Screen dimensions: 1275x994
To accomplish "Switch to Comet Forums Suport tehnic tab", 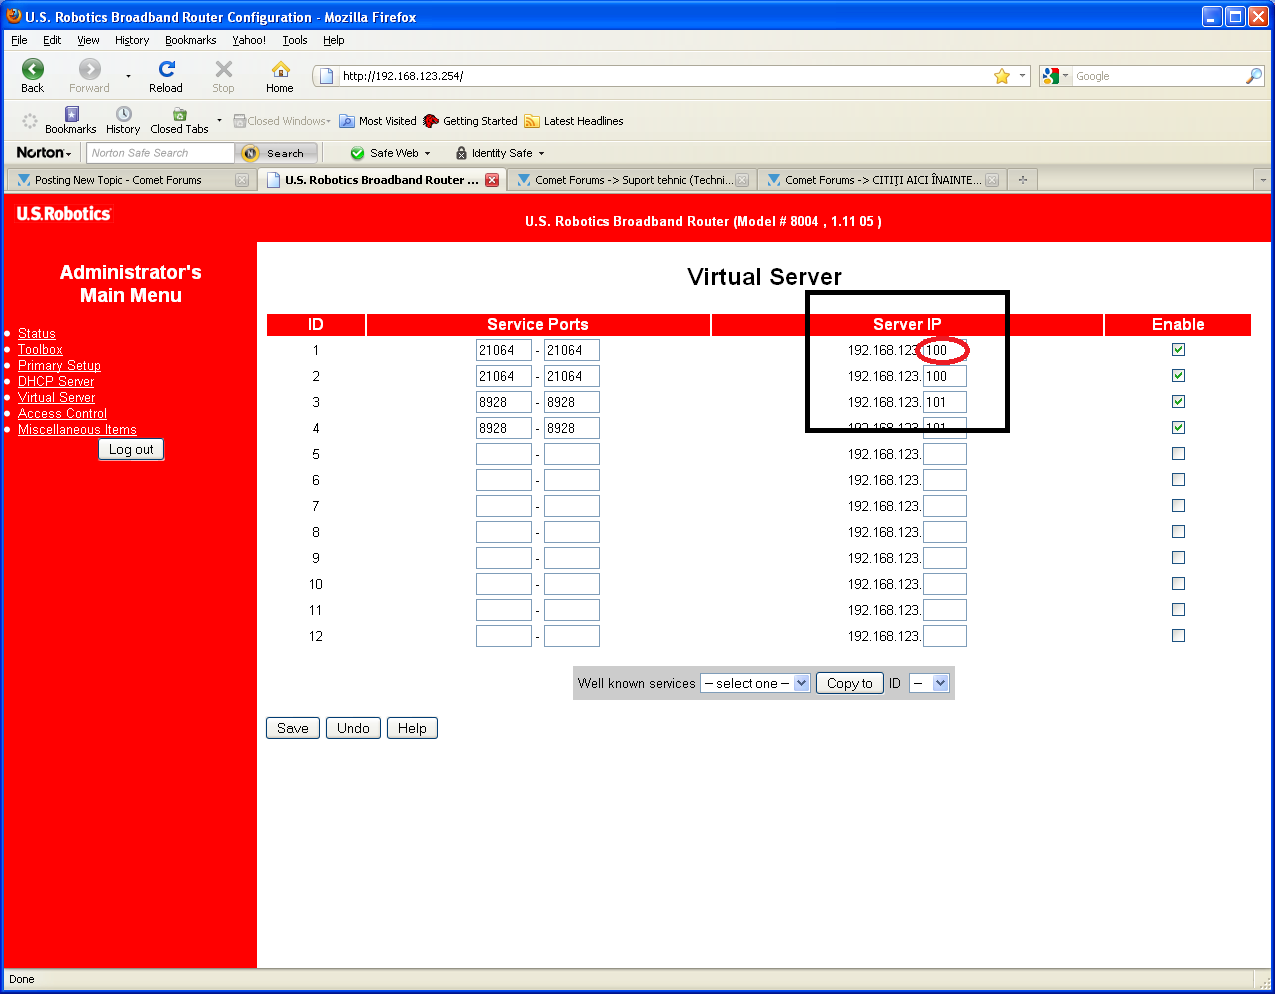I will tap(631, 180).
